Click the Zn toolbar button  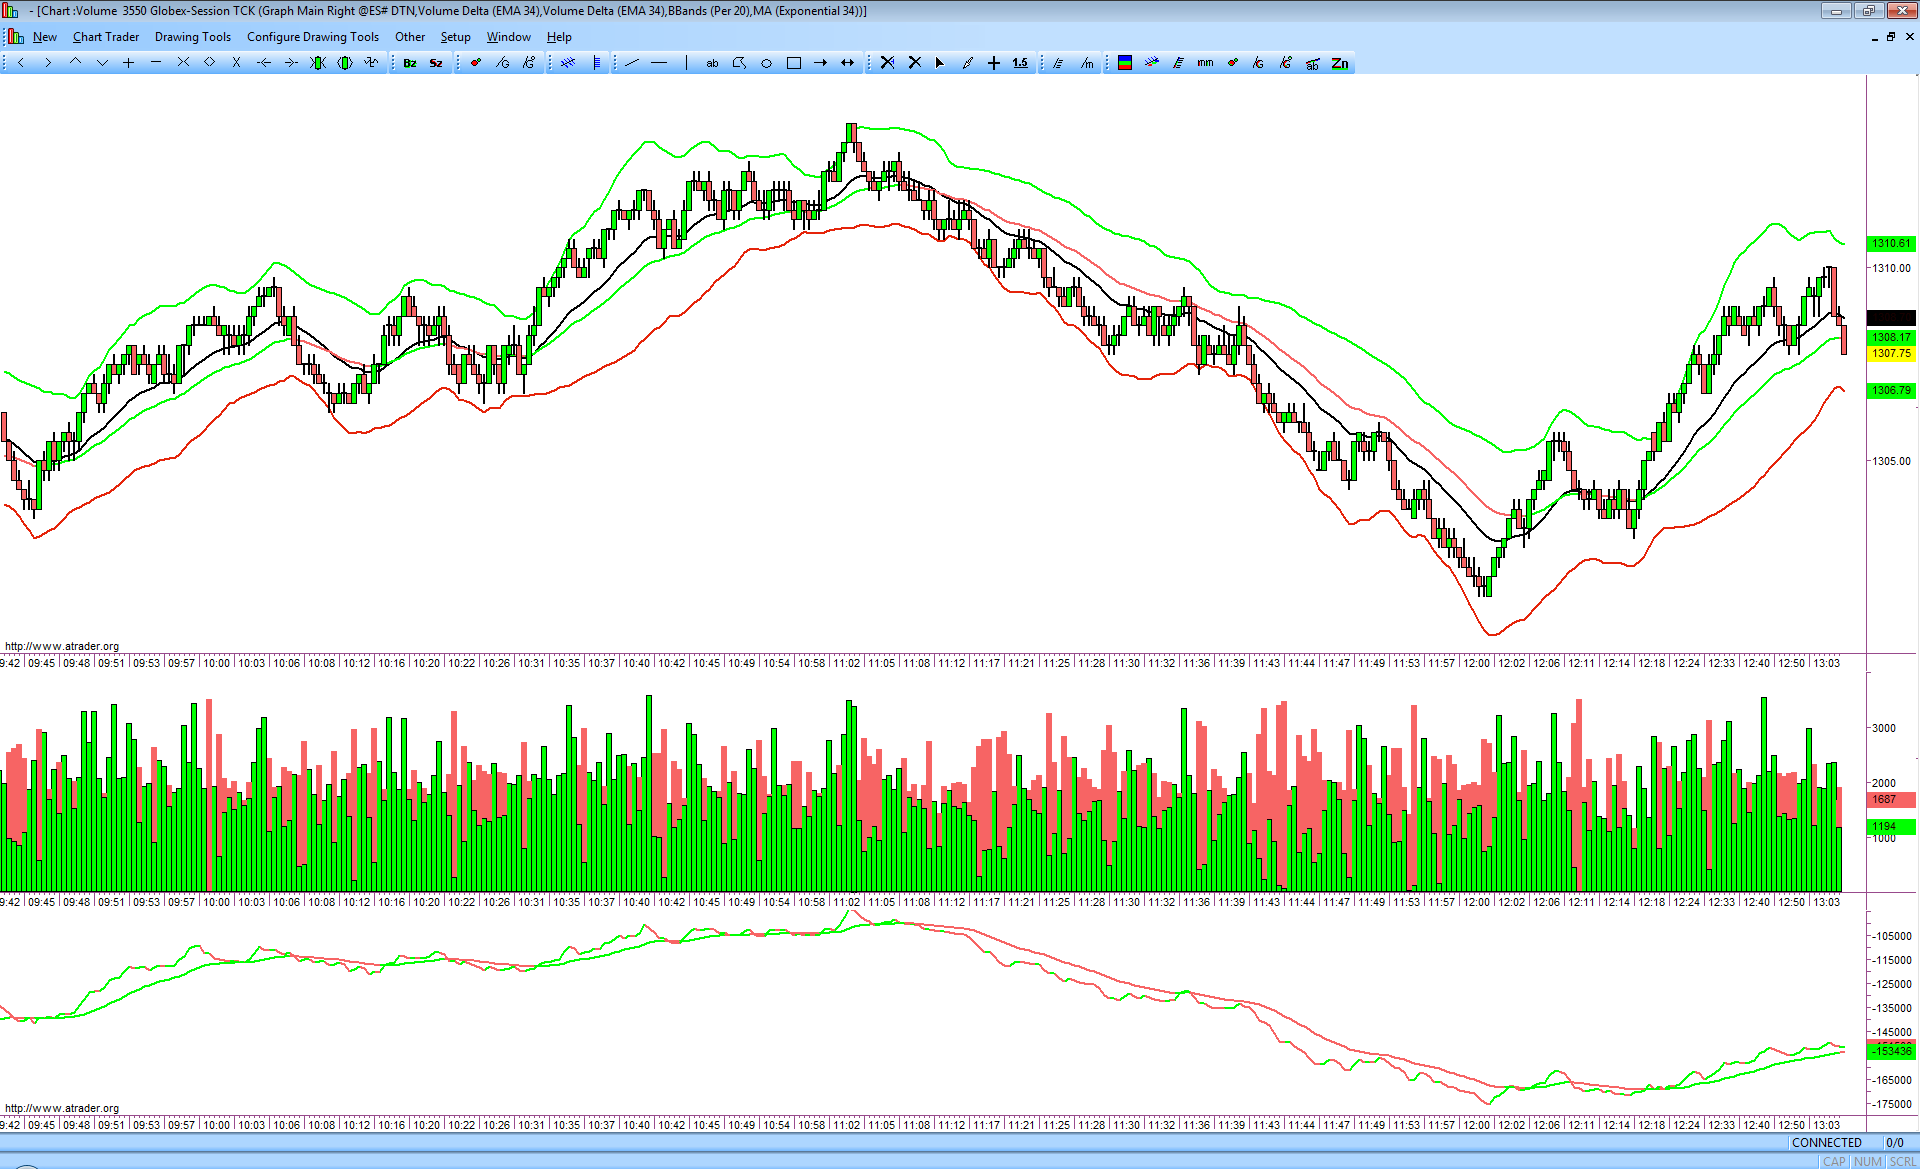coord(1340,63)
